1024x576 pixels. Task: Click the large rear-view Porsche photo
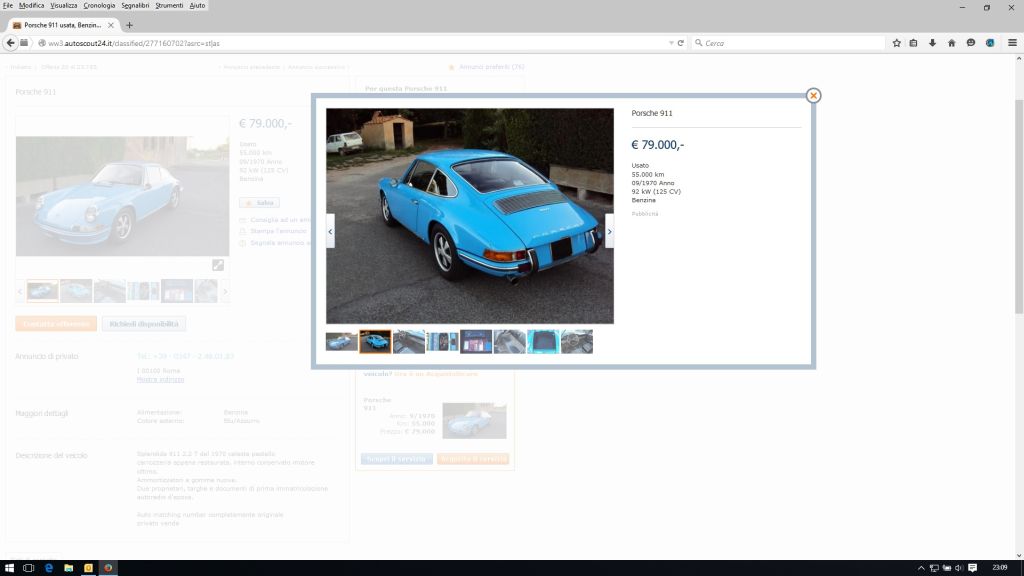coord(470,216)
